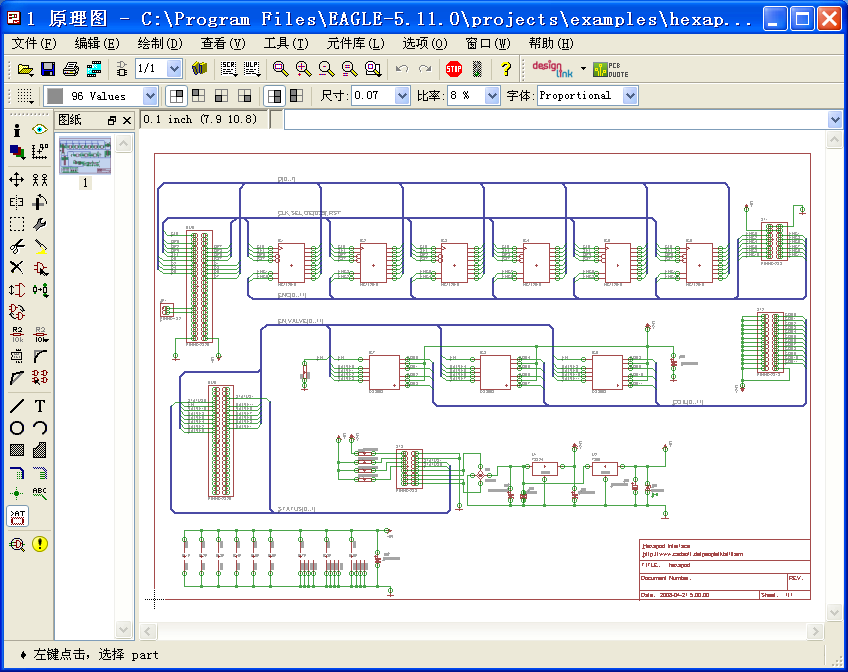Click the Zoom to fit magnifier icon
Screen dimensions: 848x672
click(x=280, y=69)
